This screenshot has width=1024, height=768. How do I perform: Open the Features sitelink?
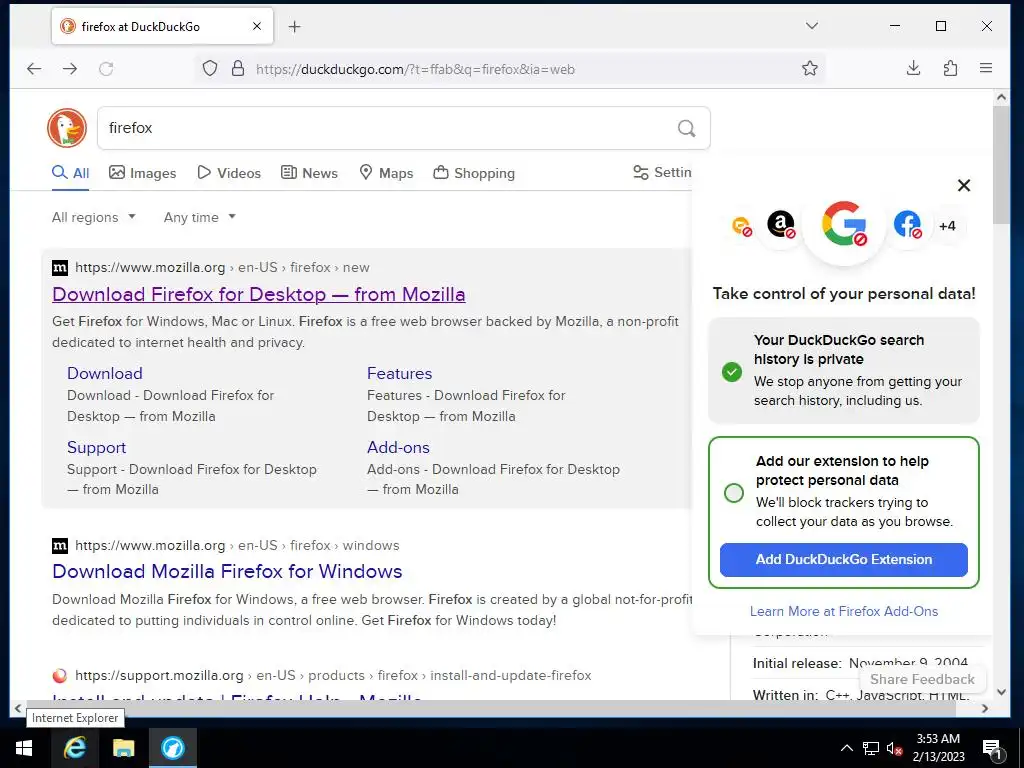tap(400, 374)
